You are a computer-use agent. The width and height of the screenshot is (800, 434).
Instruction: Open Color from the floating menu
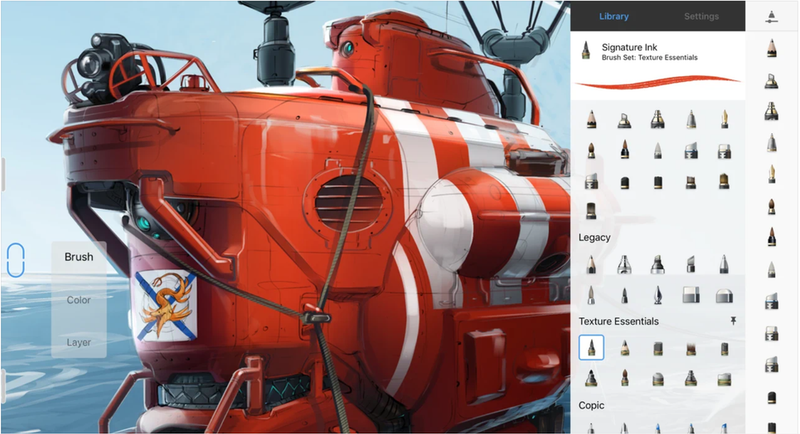click(x=79, y=299)
